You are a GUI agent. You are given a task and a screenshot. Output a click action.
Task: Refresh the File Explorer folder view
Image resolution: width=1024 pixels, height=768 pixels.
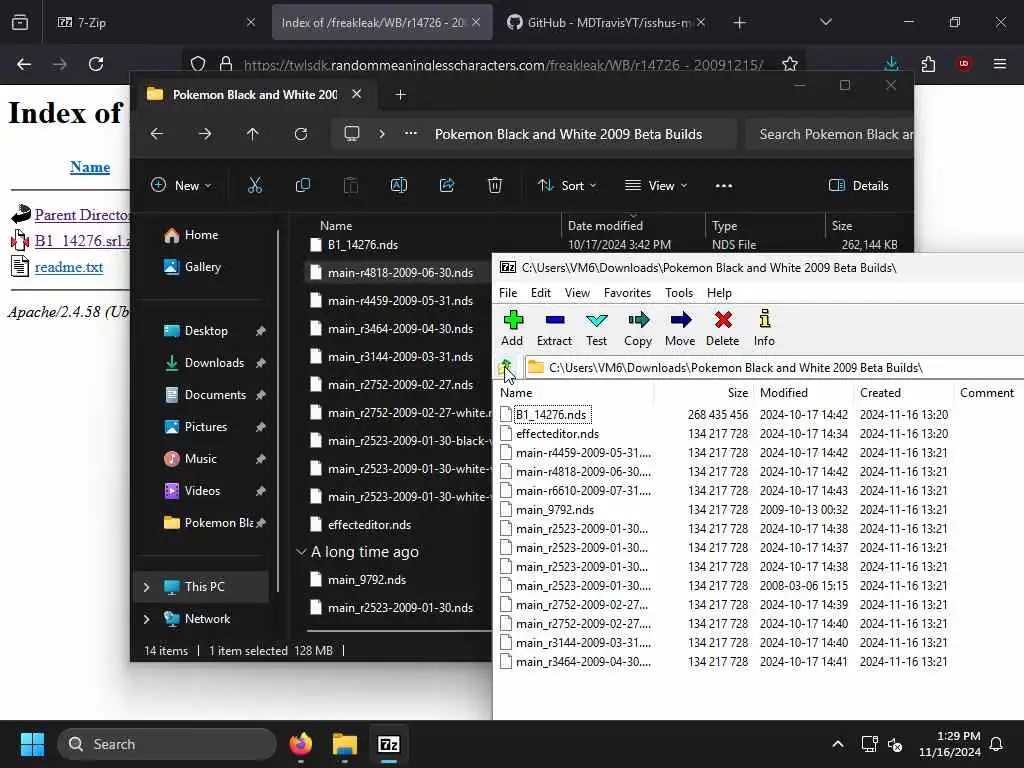301,134
